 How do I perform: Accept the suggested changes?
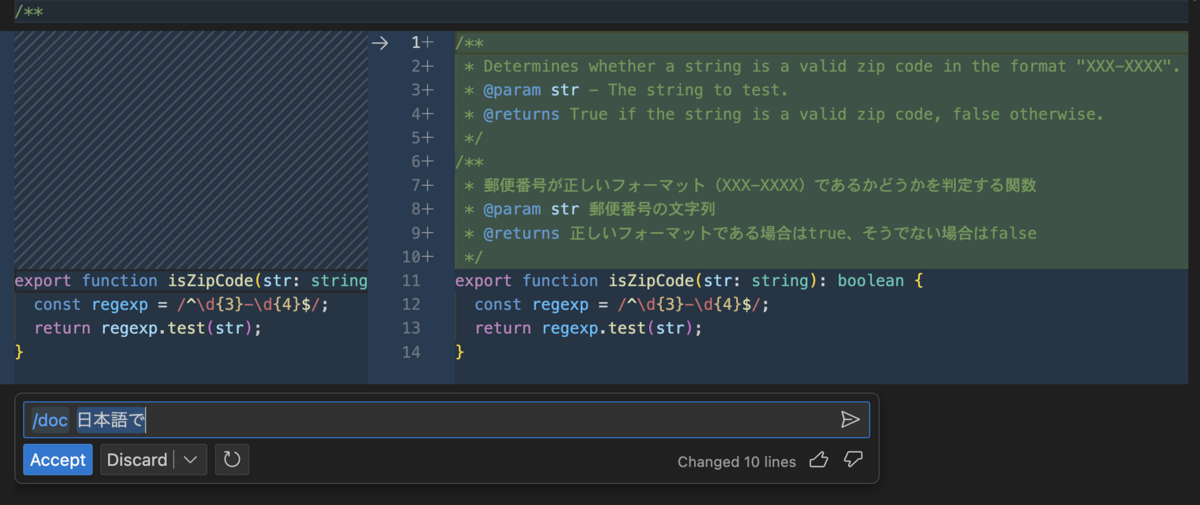click(58, 460)
